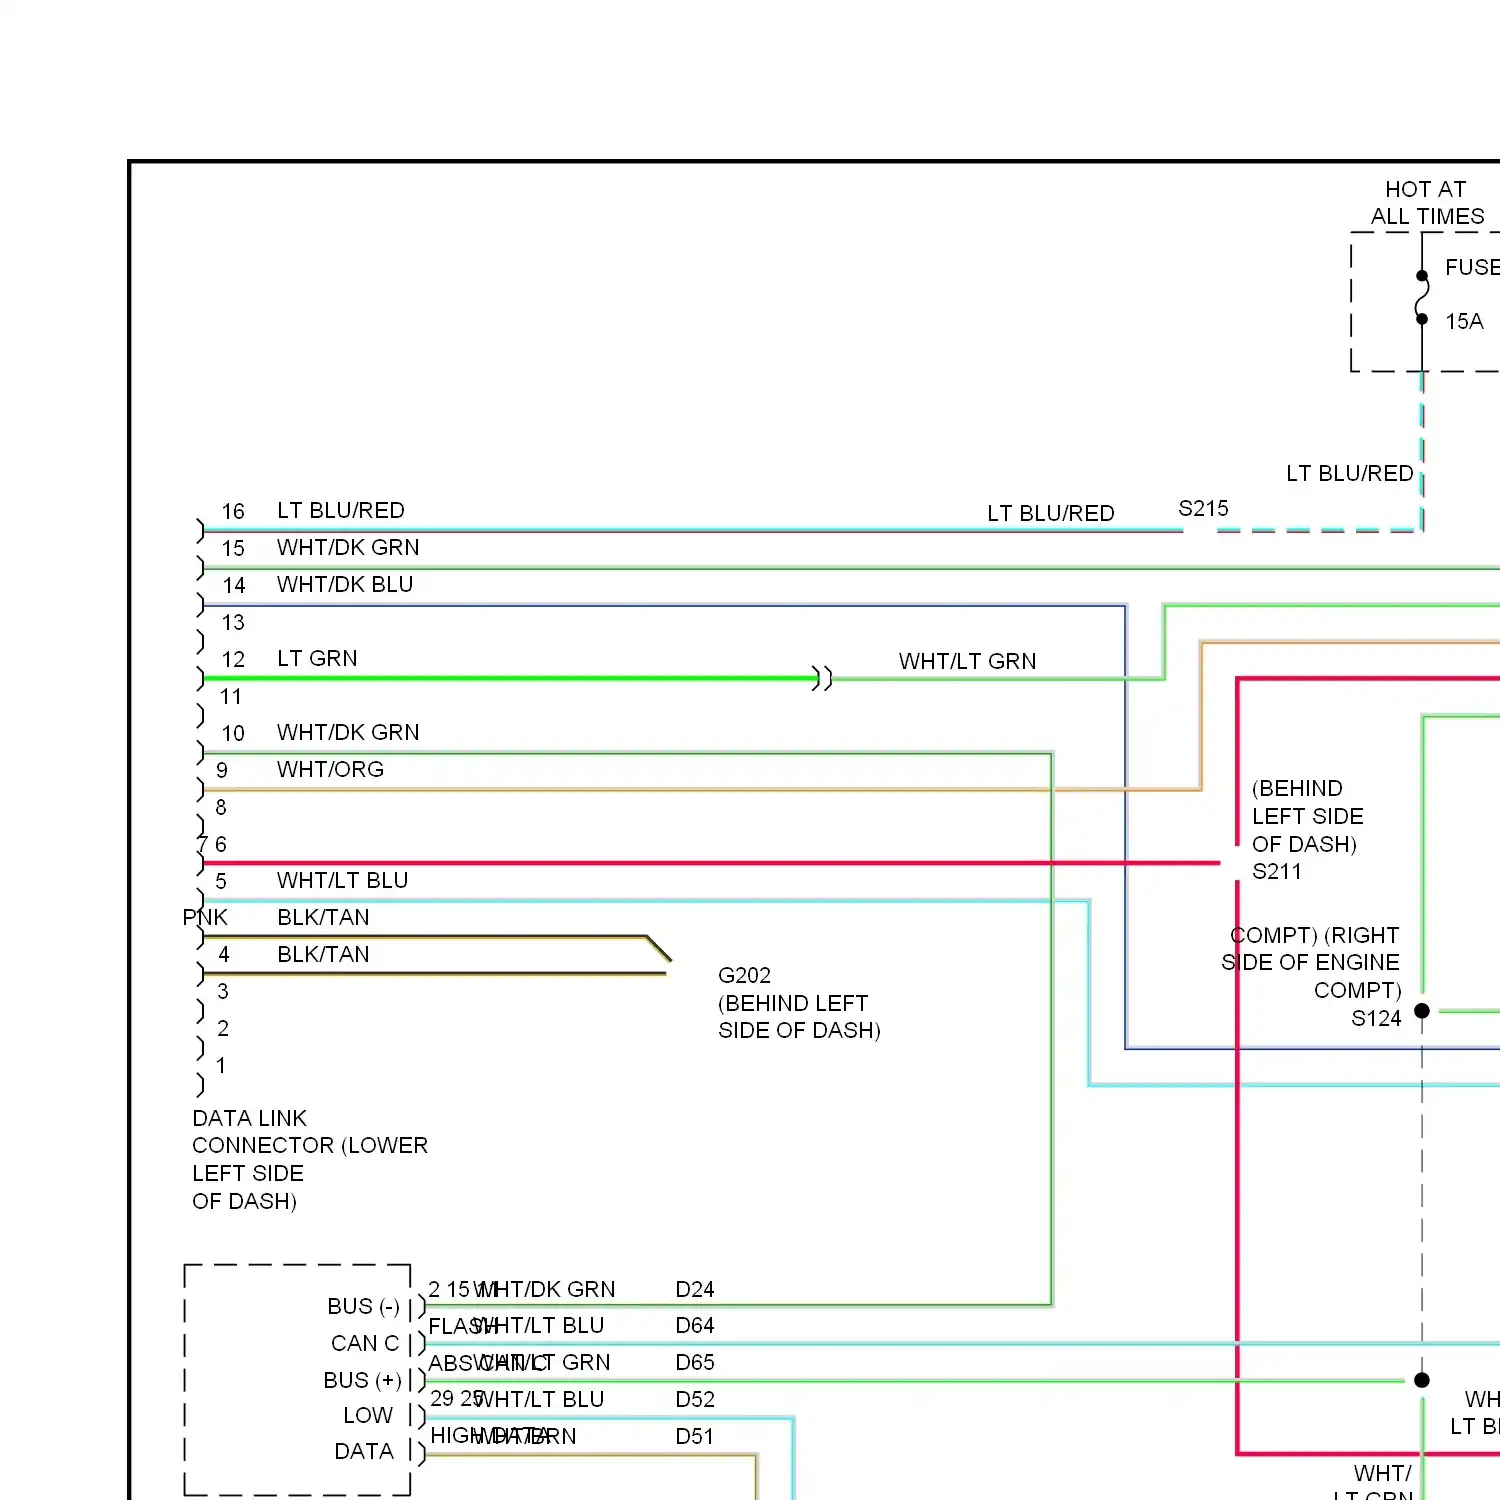Click the 'HOT AT ALL TIMES' label
Screen dimensions: 1500x1500
pyautogui.click(x=1427, y=203)
